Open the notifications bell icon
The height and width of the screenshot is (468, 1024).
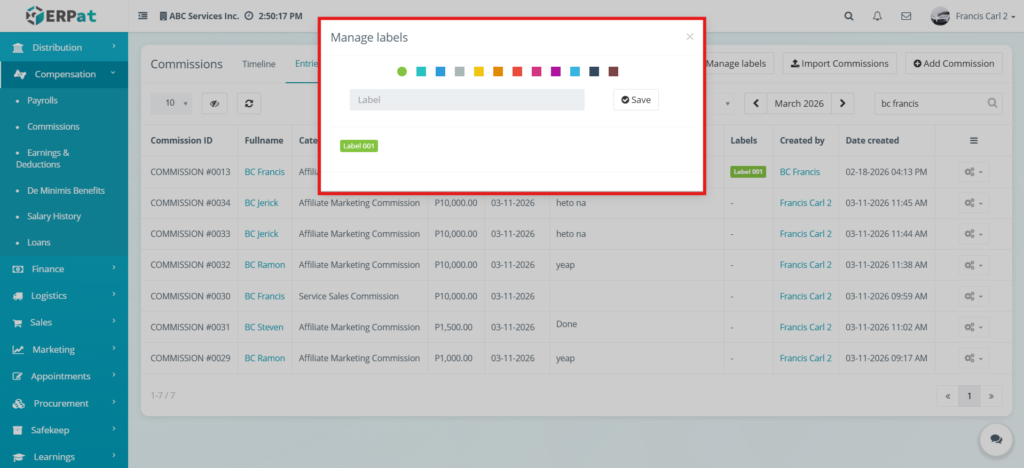coord(877,16)
